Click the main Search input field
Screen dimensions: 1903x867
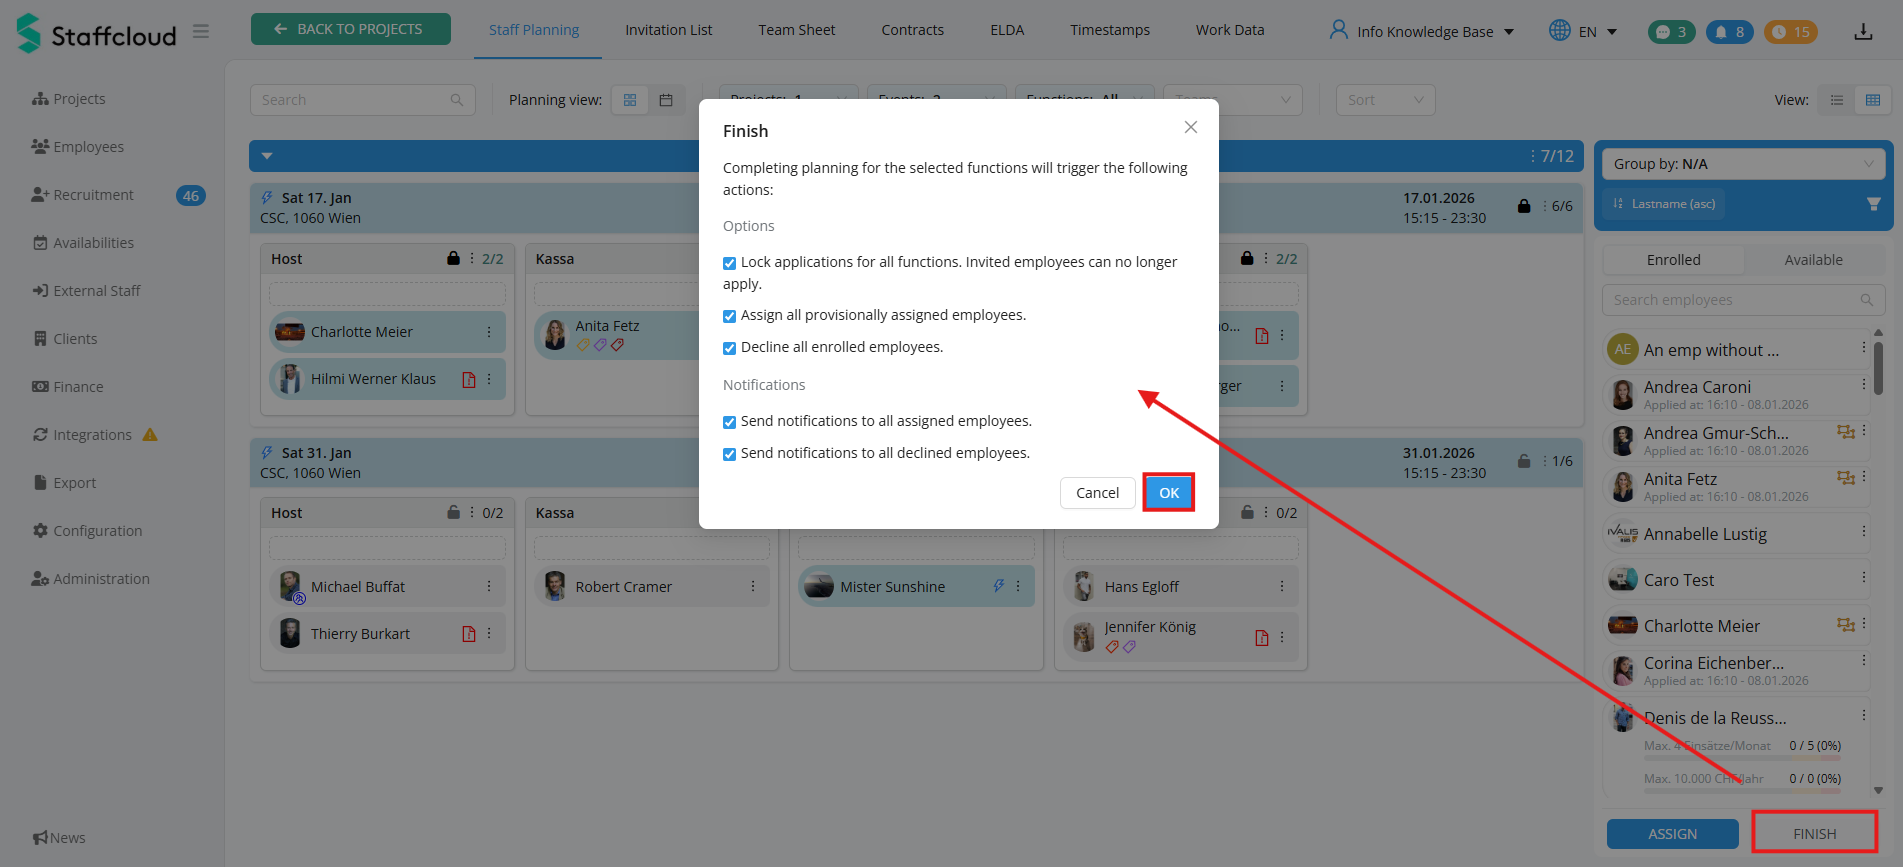point(362,100)
